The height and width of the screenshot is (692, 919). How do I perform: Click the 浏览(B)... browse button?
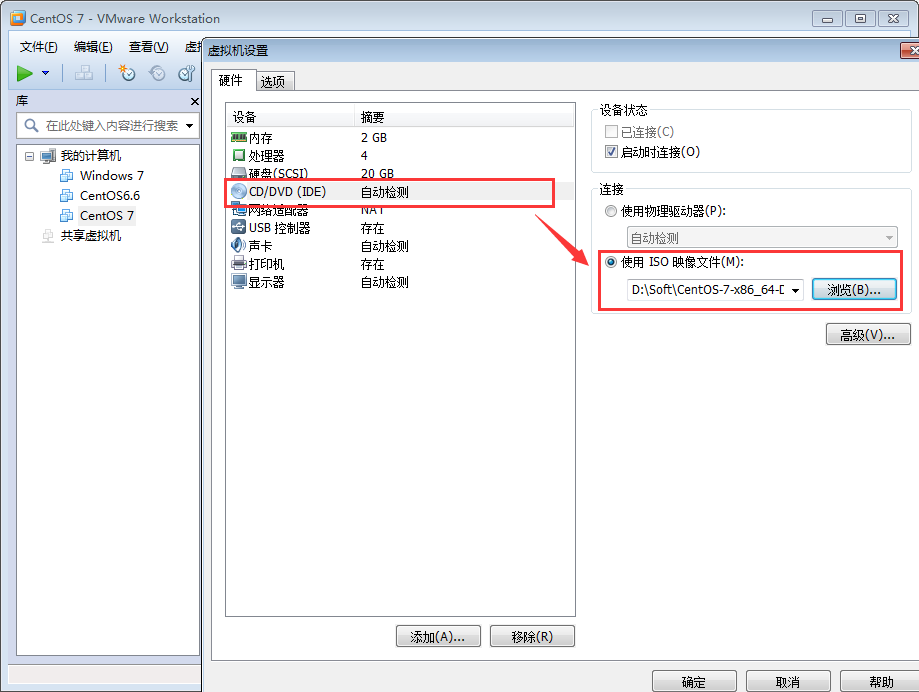(854, 289)
